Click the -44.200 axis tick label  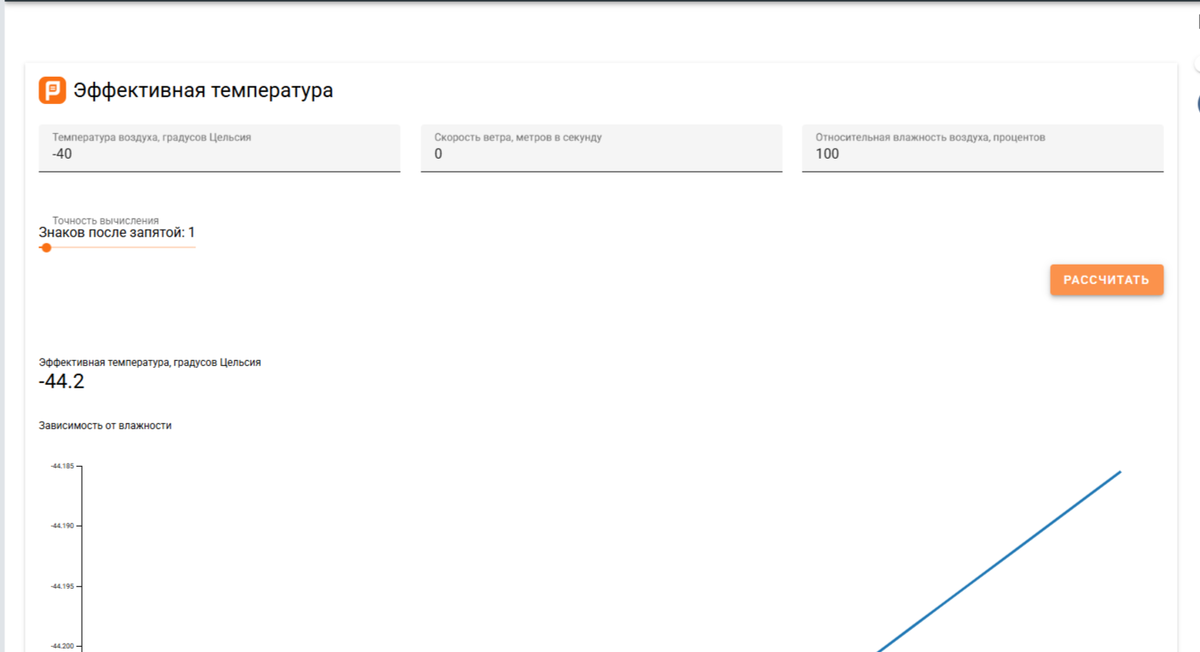(x=62, y=646)
